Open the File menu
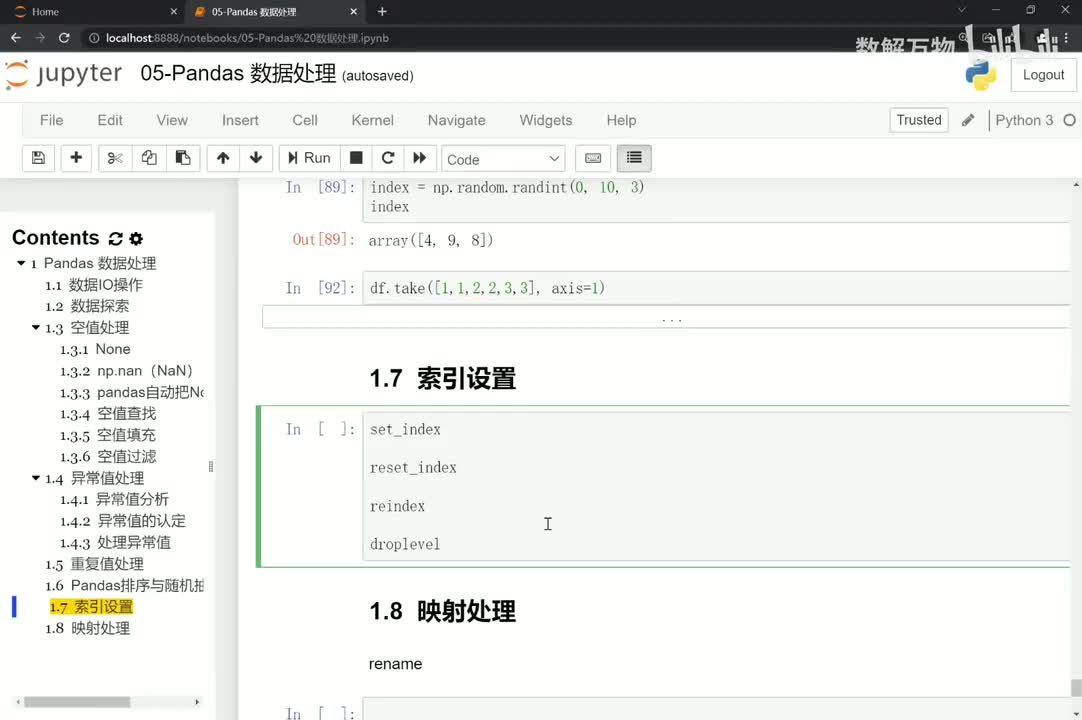 52,120
